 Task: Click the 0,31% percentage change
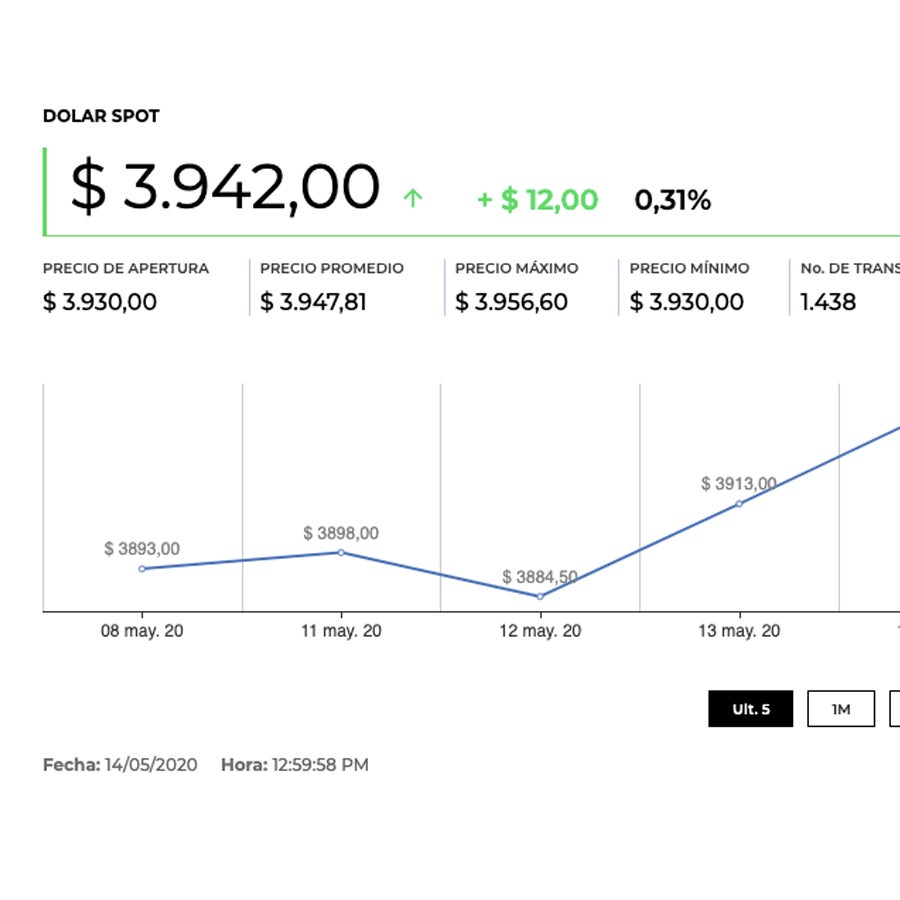tap(672, 200)
